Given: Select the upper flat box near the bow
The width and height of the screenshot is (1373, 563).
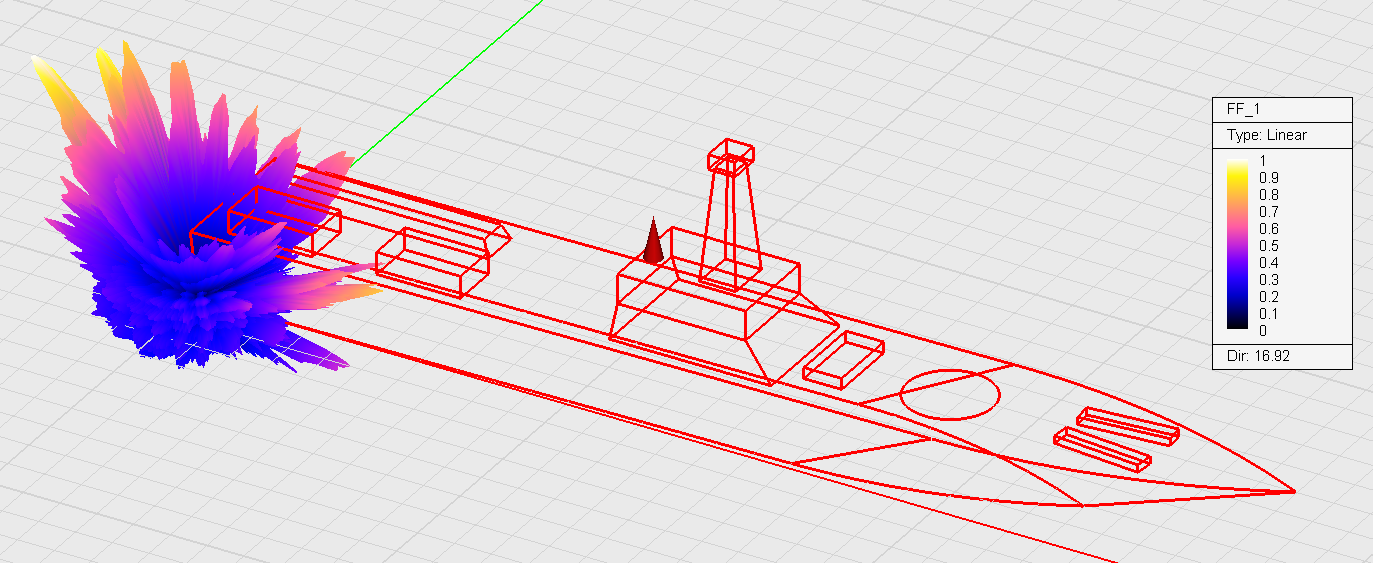Looking at the screenshot, I should [x=1127, y=425].
